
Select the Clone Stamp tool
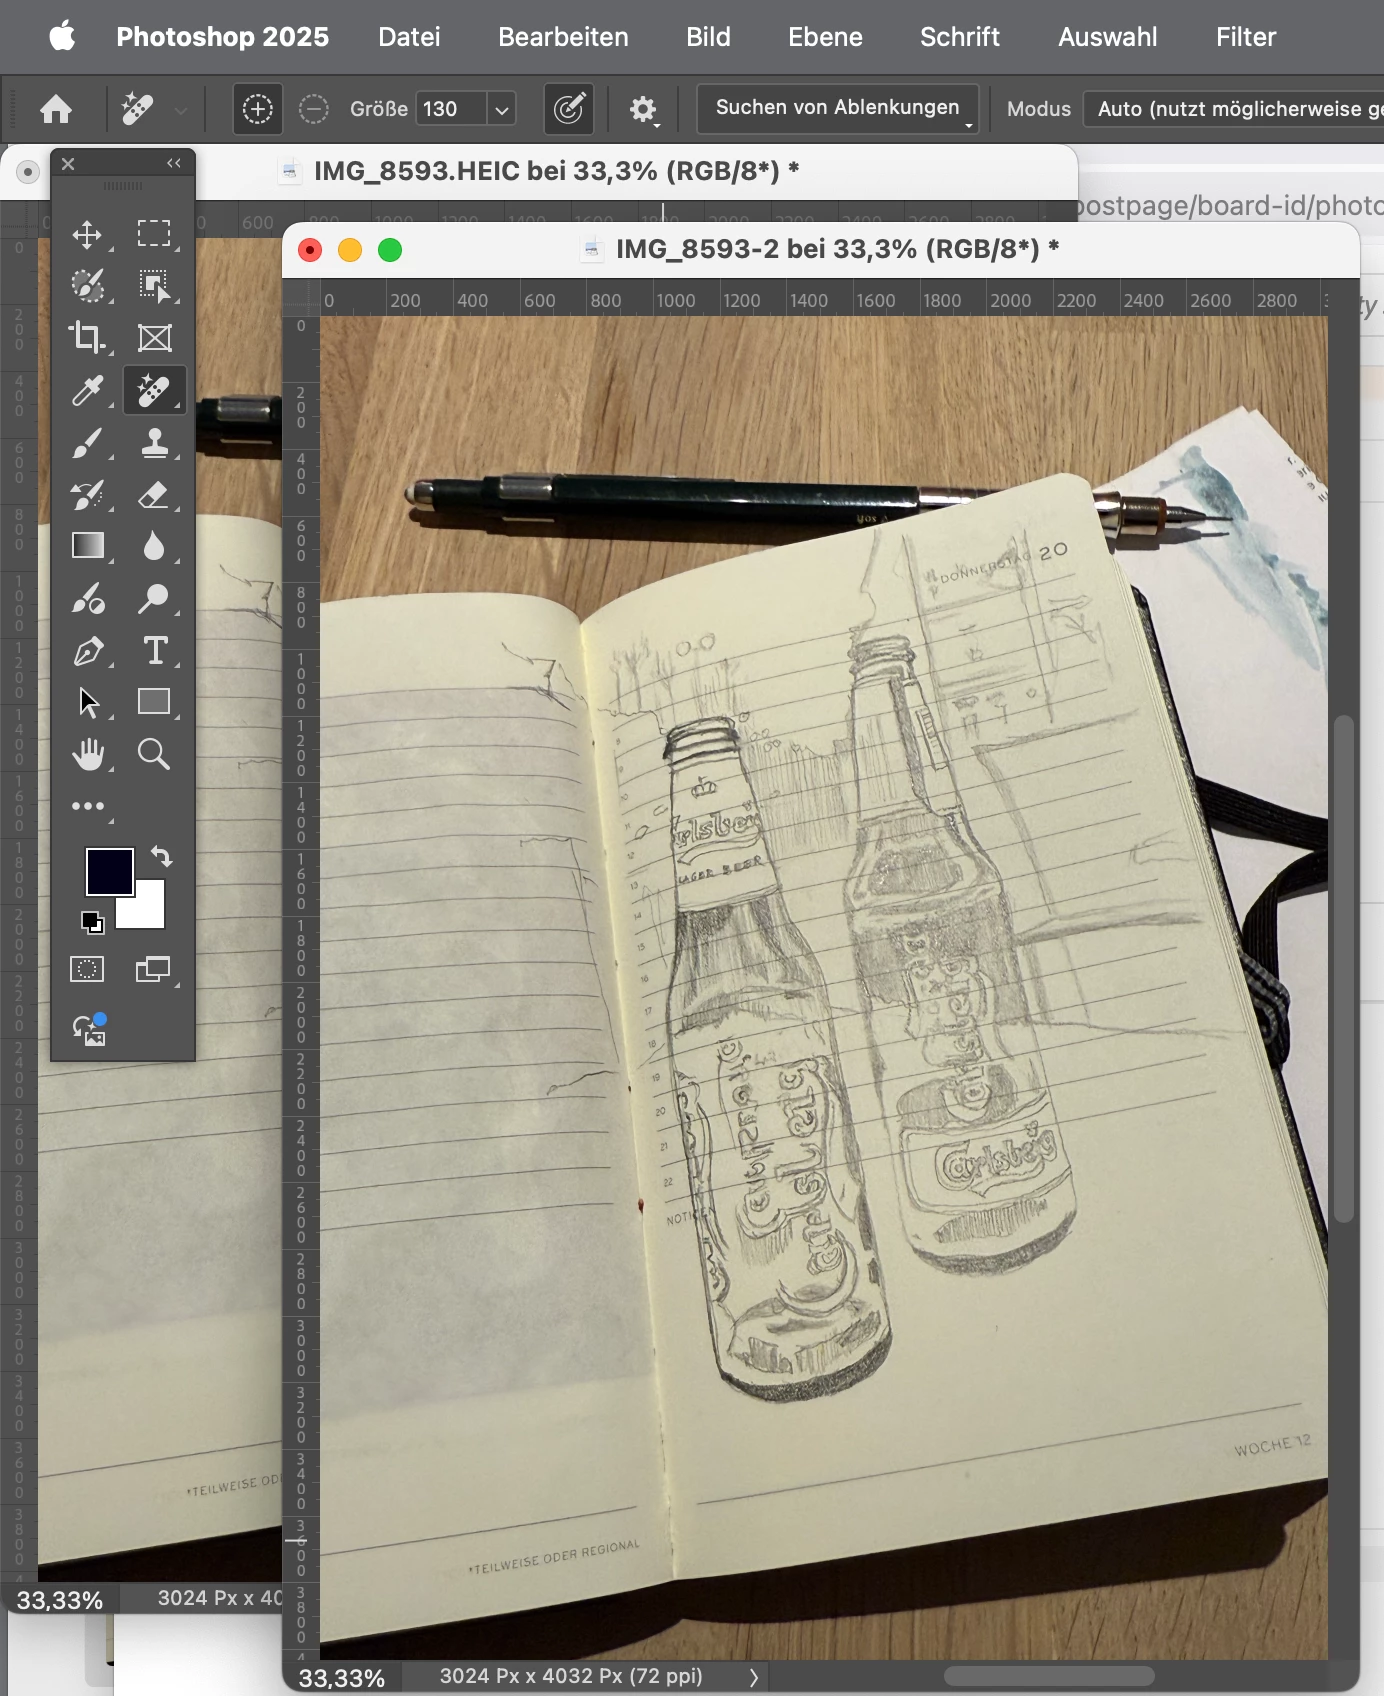pos(154,442)
